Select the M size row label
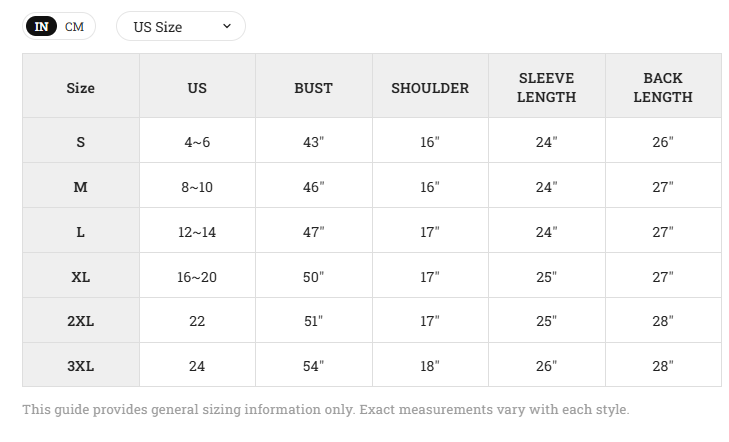The width and height of the screenshot is (729, 442). (x=80, y=187)
